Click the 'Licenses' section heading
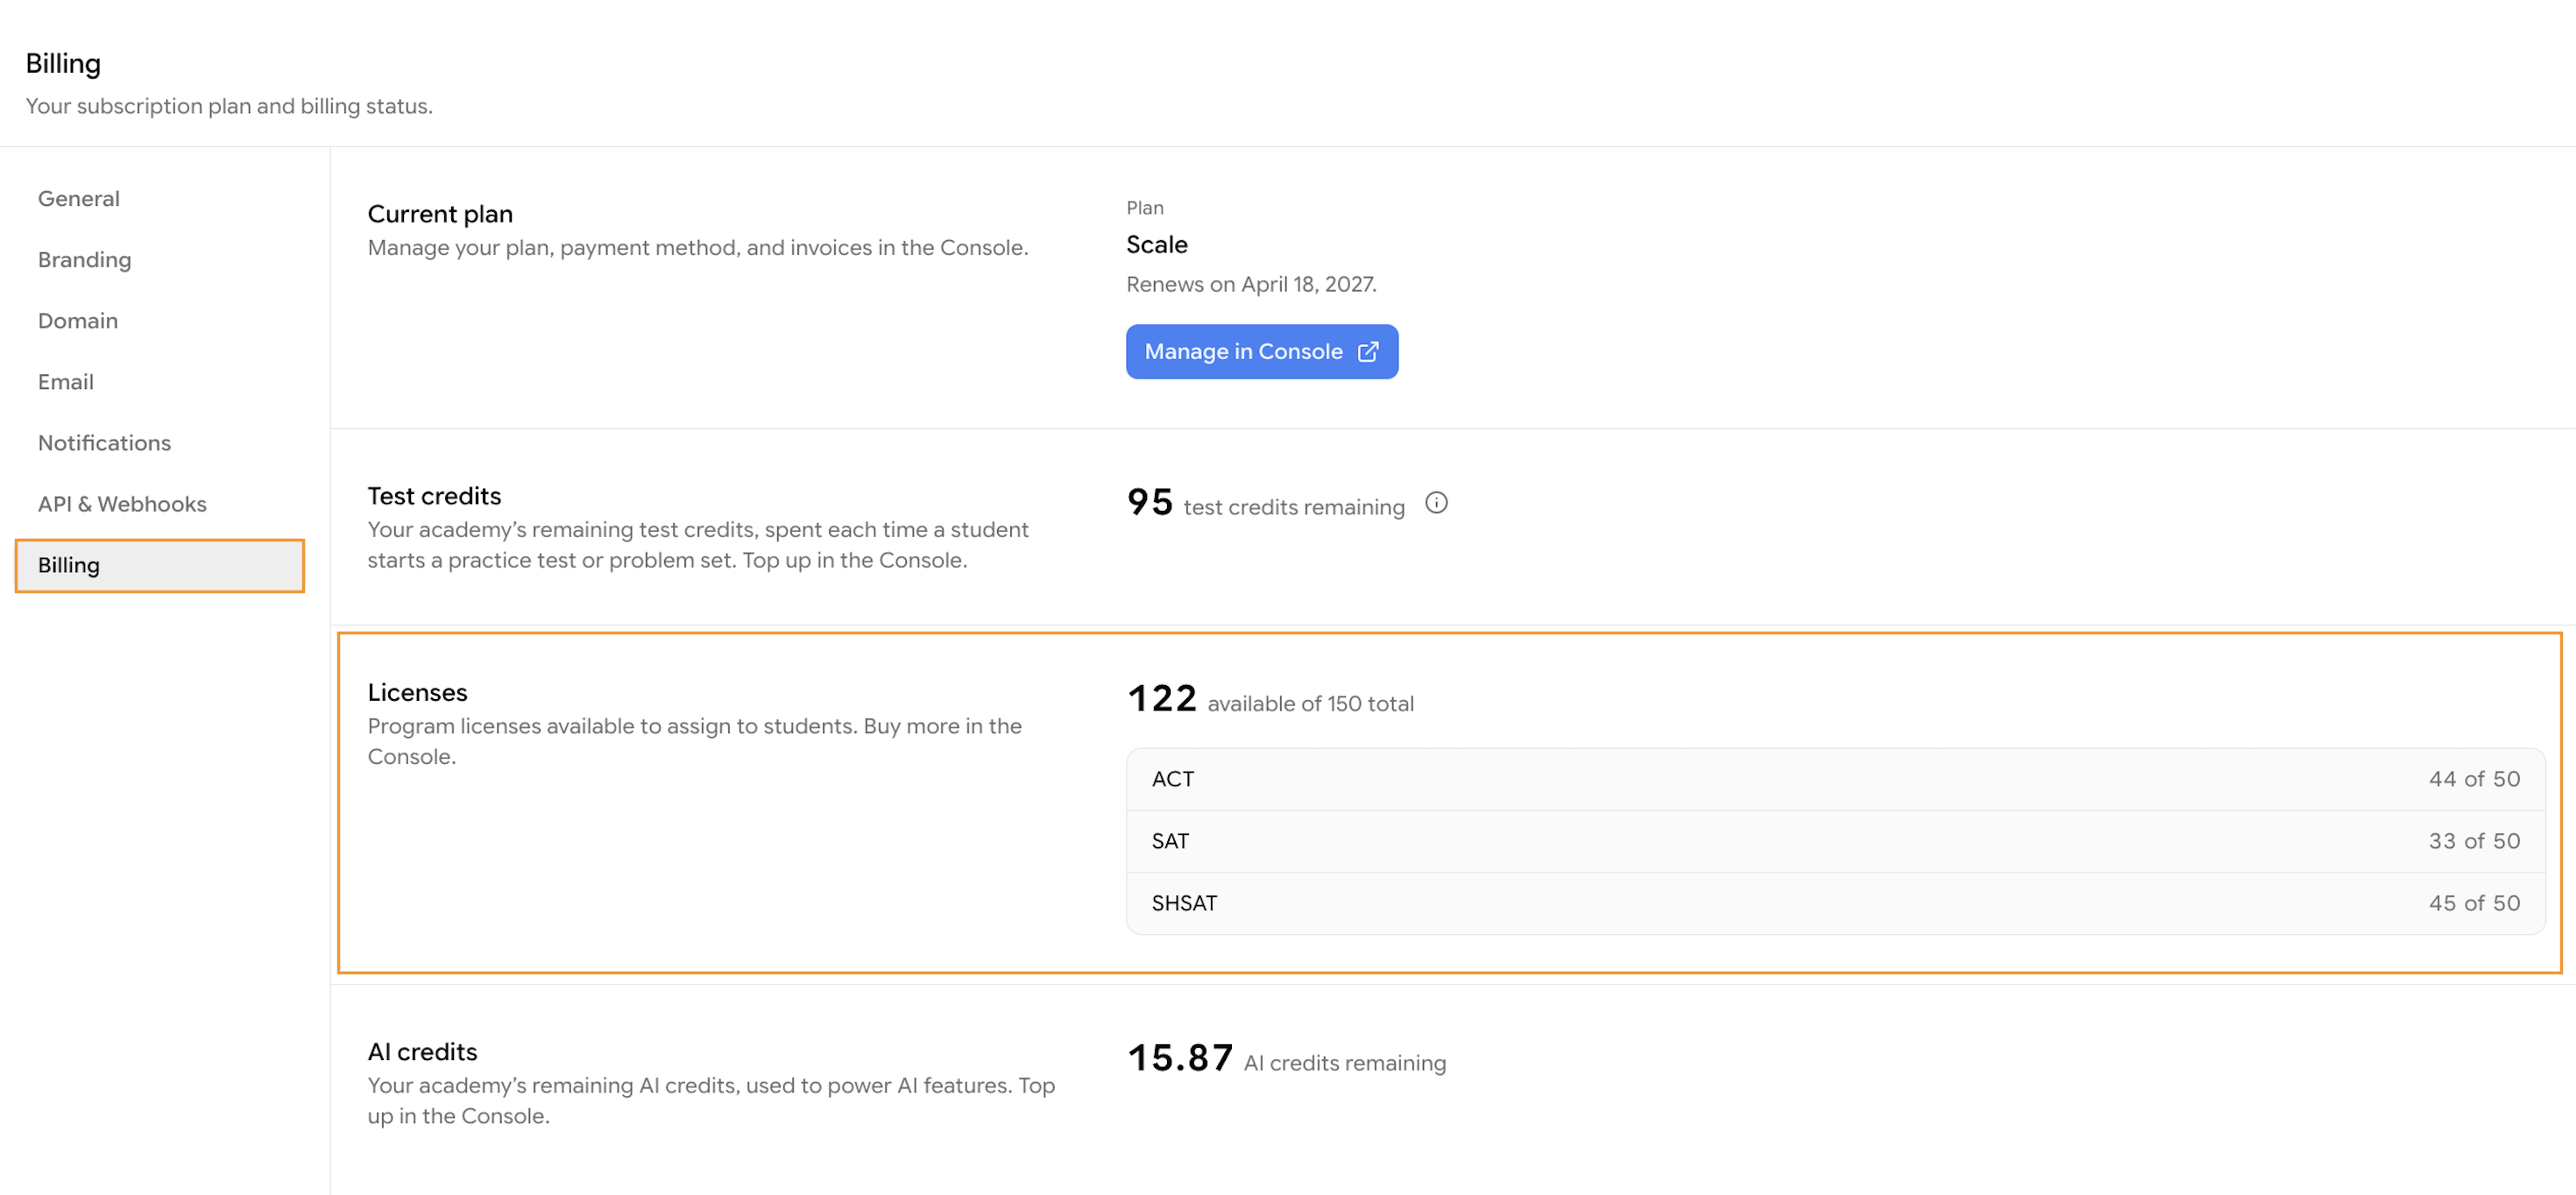This screenshot has width=2576, height=1195. (417, 692)
